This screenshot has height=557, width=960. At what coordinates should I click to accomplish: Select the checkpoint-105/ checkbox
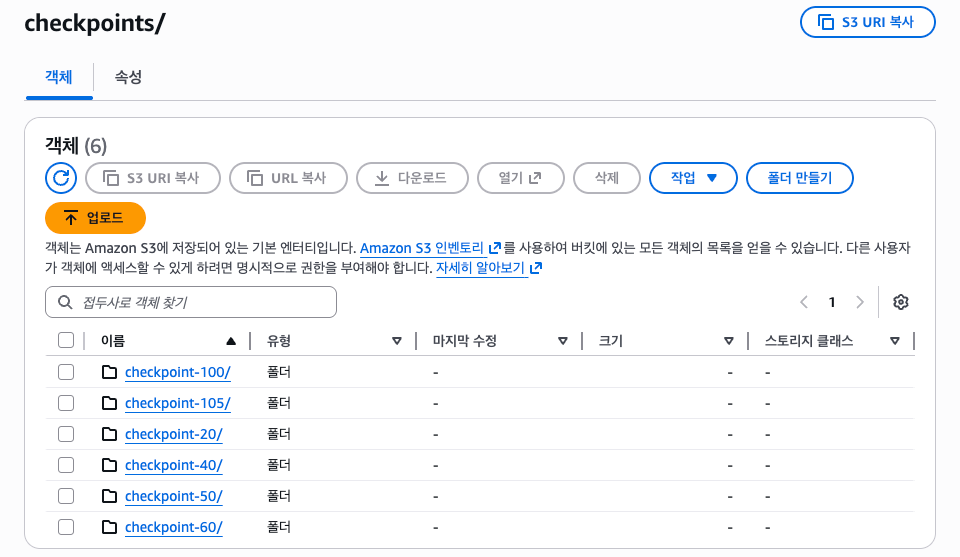click(66, 403)
